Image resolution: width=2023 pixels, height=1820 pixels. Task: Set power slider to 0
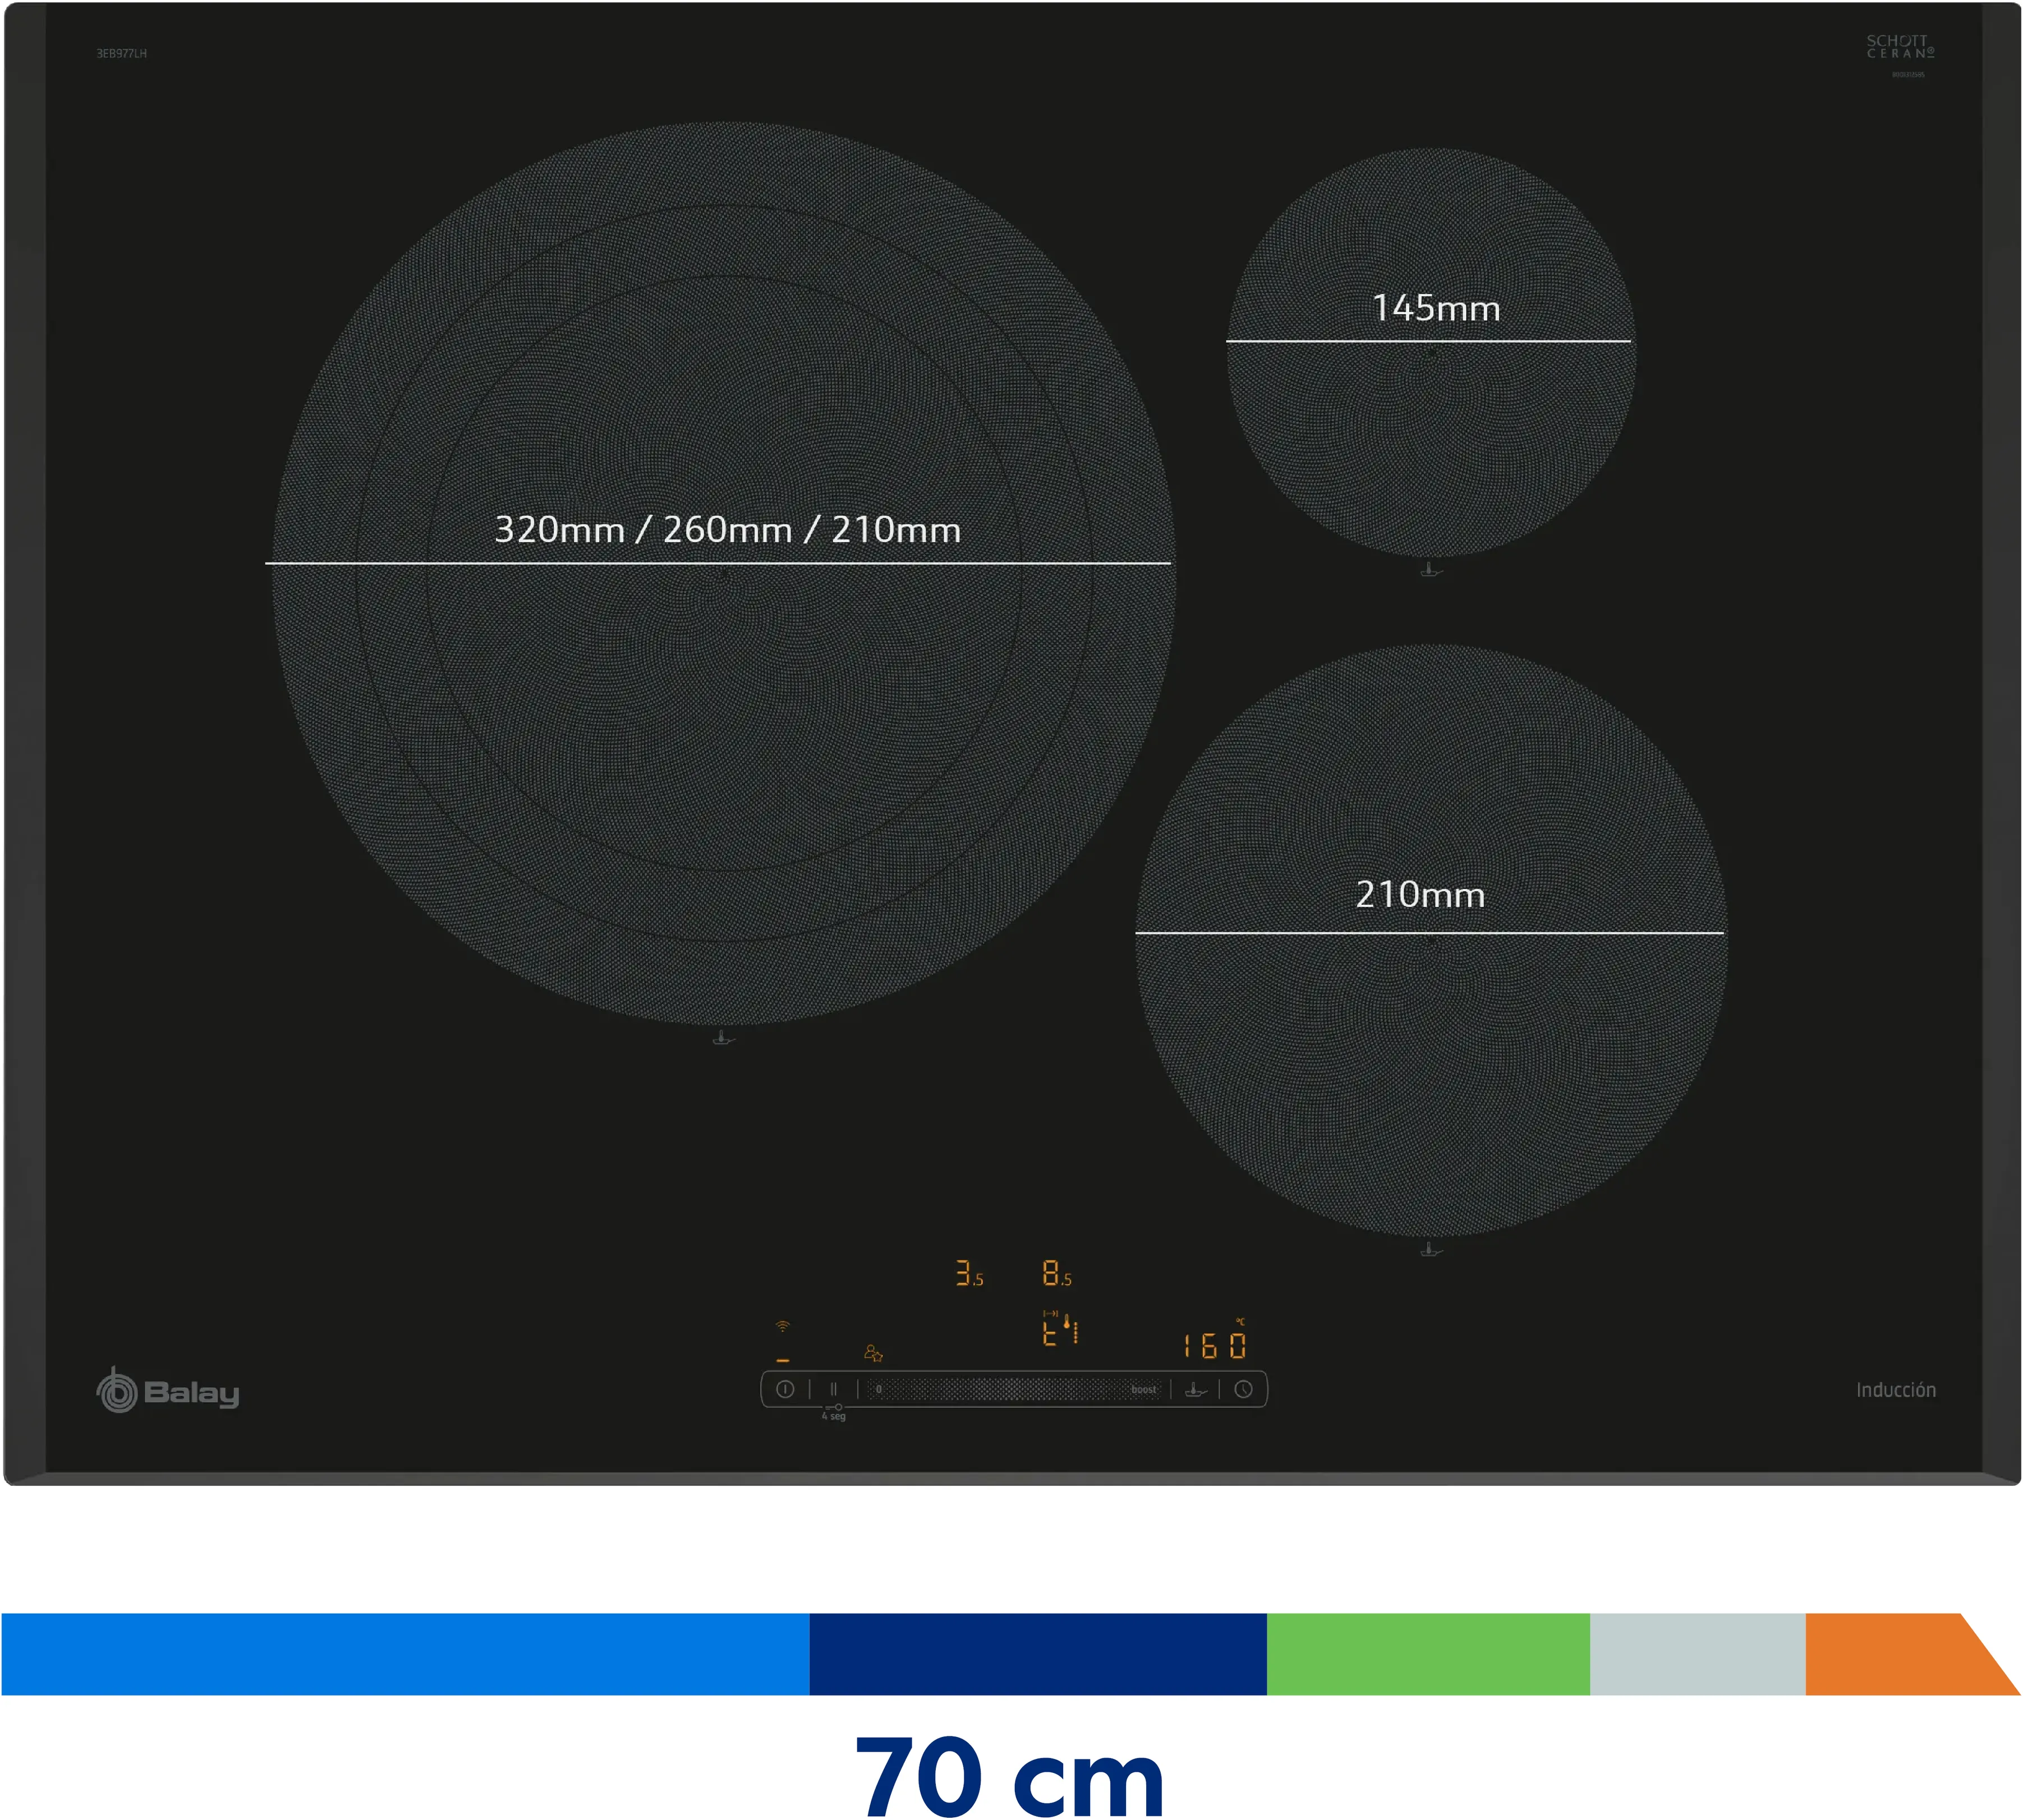879,1389
